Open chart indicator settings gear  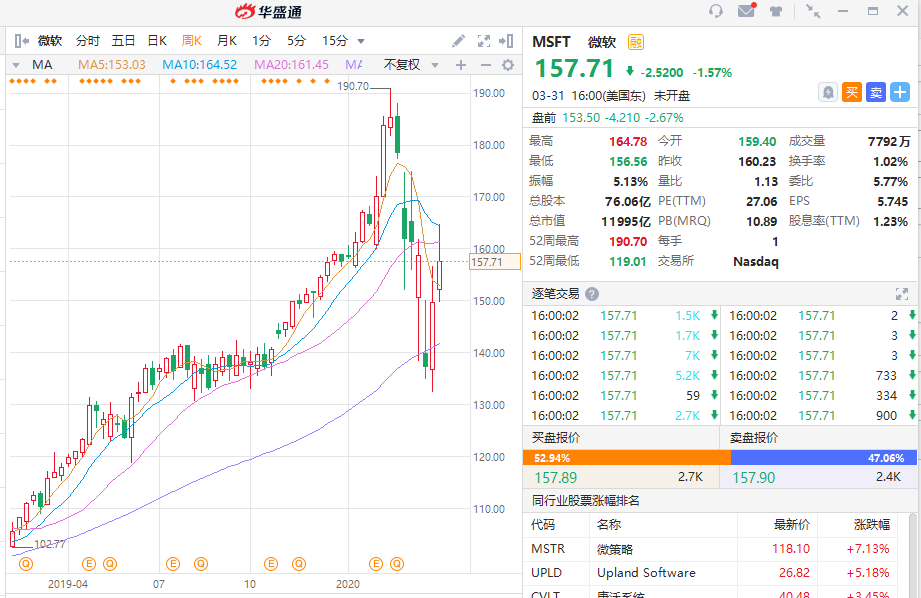pyautogui.click(x=508, y=65)
